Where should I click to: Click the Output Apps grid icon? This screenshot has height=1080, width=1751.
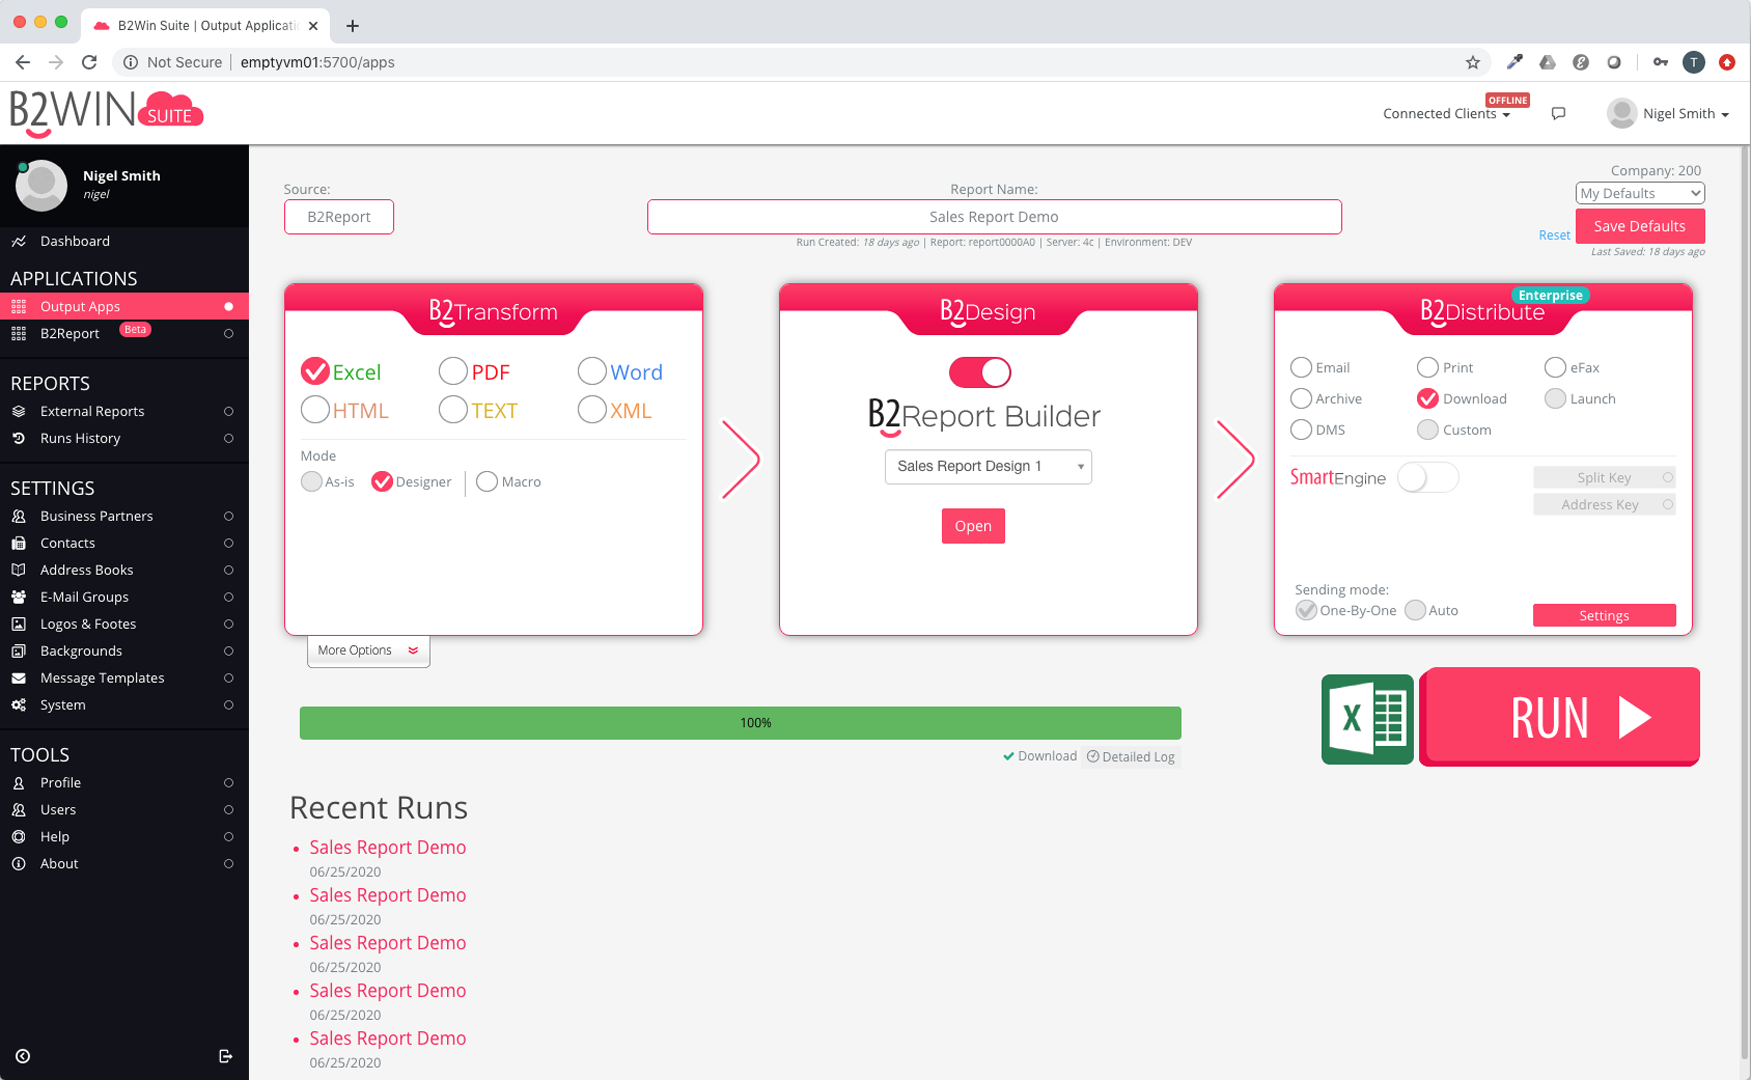point(19,306)
